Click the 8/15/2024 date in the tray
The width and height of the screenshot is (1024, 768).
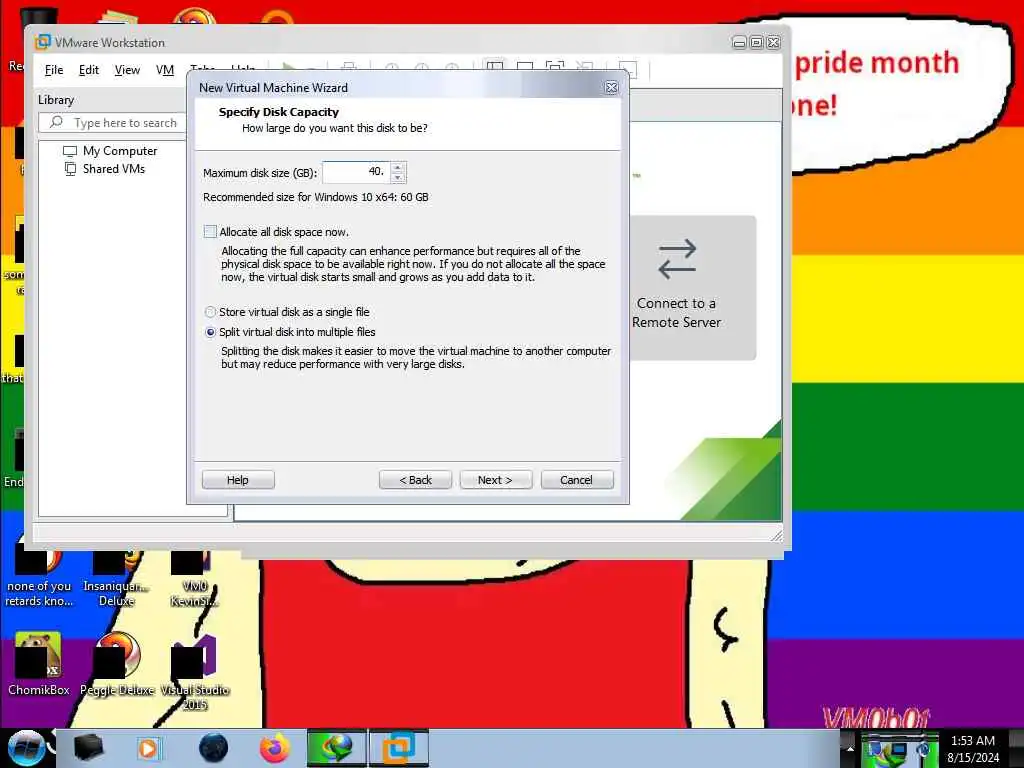click(x=973, y=758)
